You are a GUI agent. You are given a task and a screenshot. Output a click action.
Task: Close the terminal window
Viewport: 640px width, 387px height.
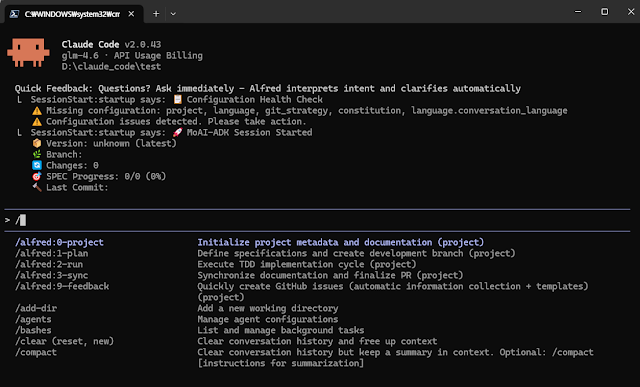pos(631,12)
